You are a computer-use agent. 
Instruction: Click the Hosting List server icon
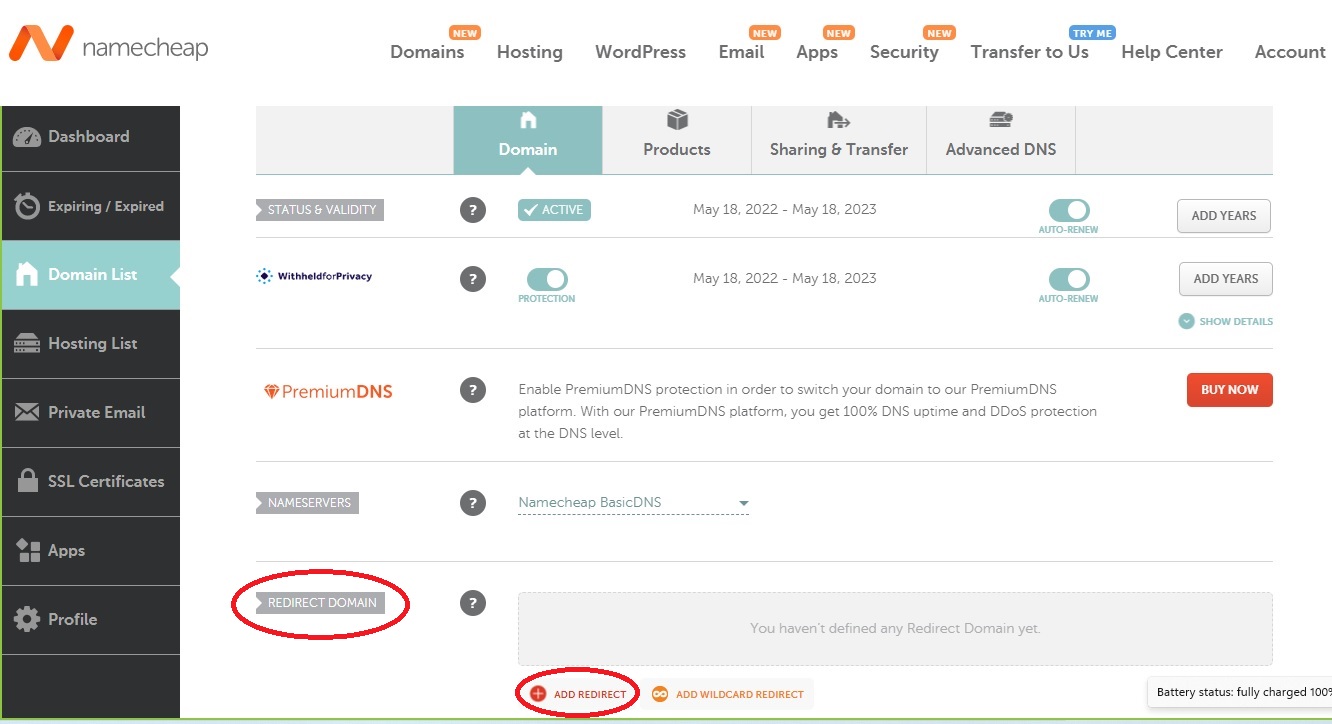[27, 344]
